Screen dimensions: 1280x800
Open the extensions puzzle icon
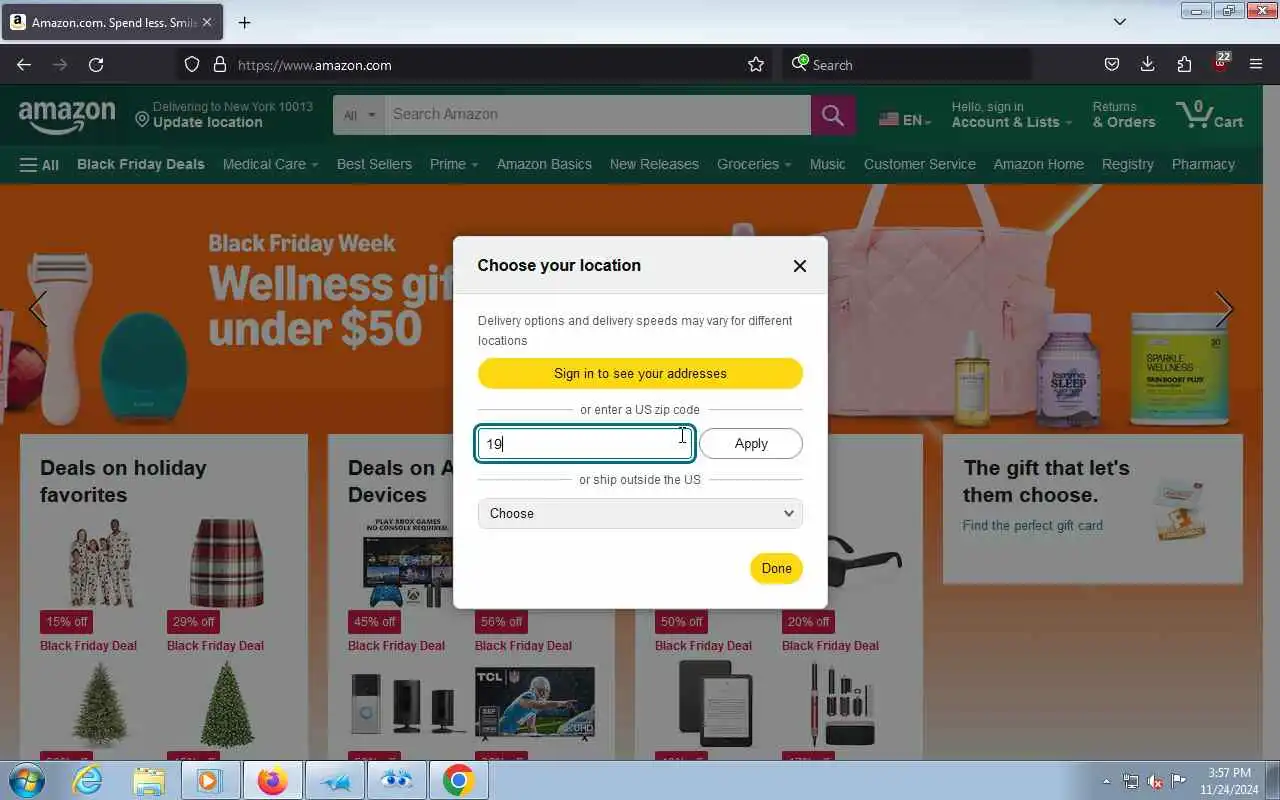[1184, 65]
